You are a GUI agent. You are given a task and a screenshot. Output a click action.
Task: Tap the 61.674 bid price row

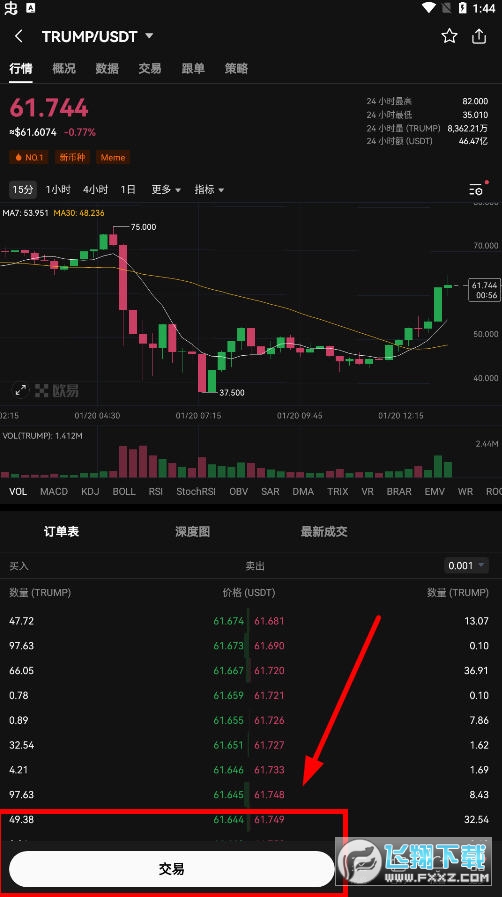point(229,621)
